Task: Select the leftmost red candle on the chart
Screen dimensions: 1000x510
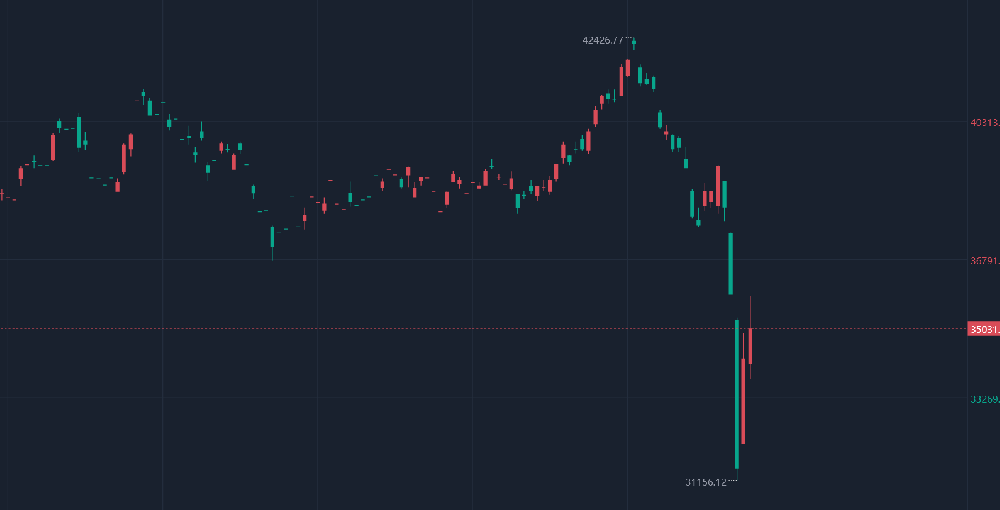Action: coord(20,174)
